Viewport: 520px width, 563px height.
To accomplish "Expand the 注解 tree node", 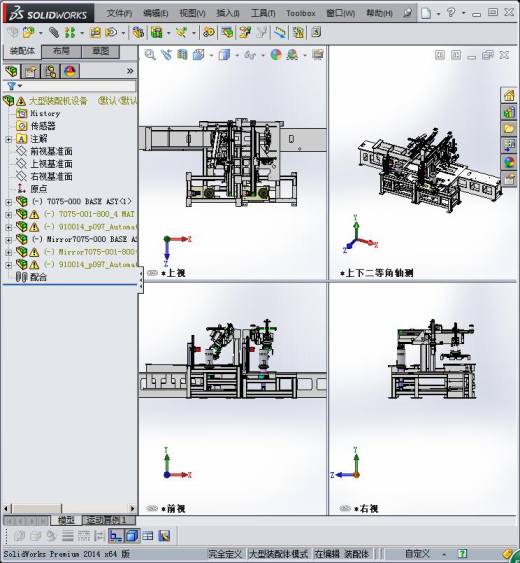I will point(9,139).
